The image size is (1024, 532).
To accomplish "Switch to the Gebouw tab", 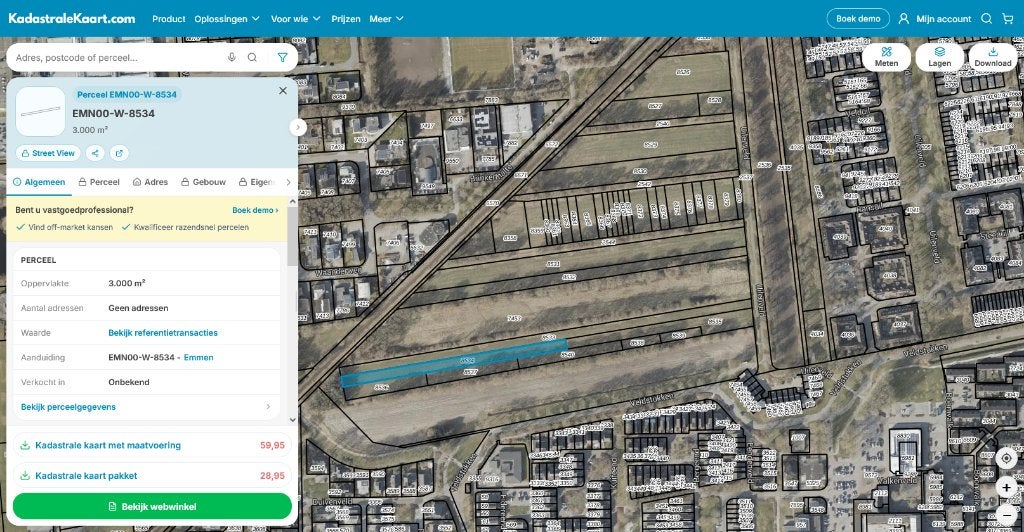I will pos(203,182).
